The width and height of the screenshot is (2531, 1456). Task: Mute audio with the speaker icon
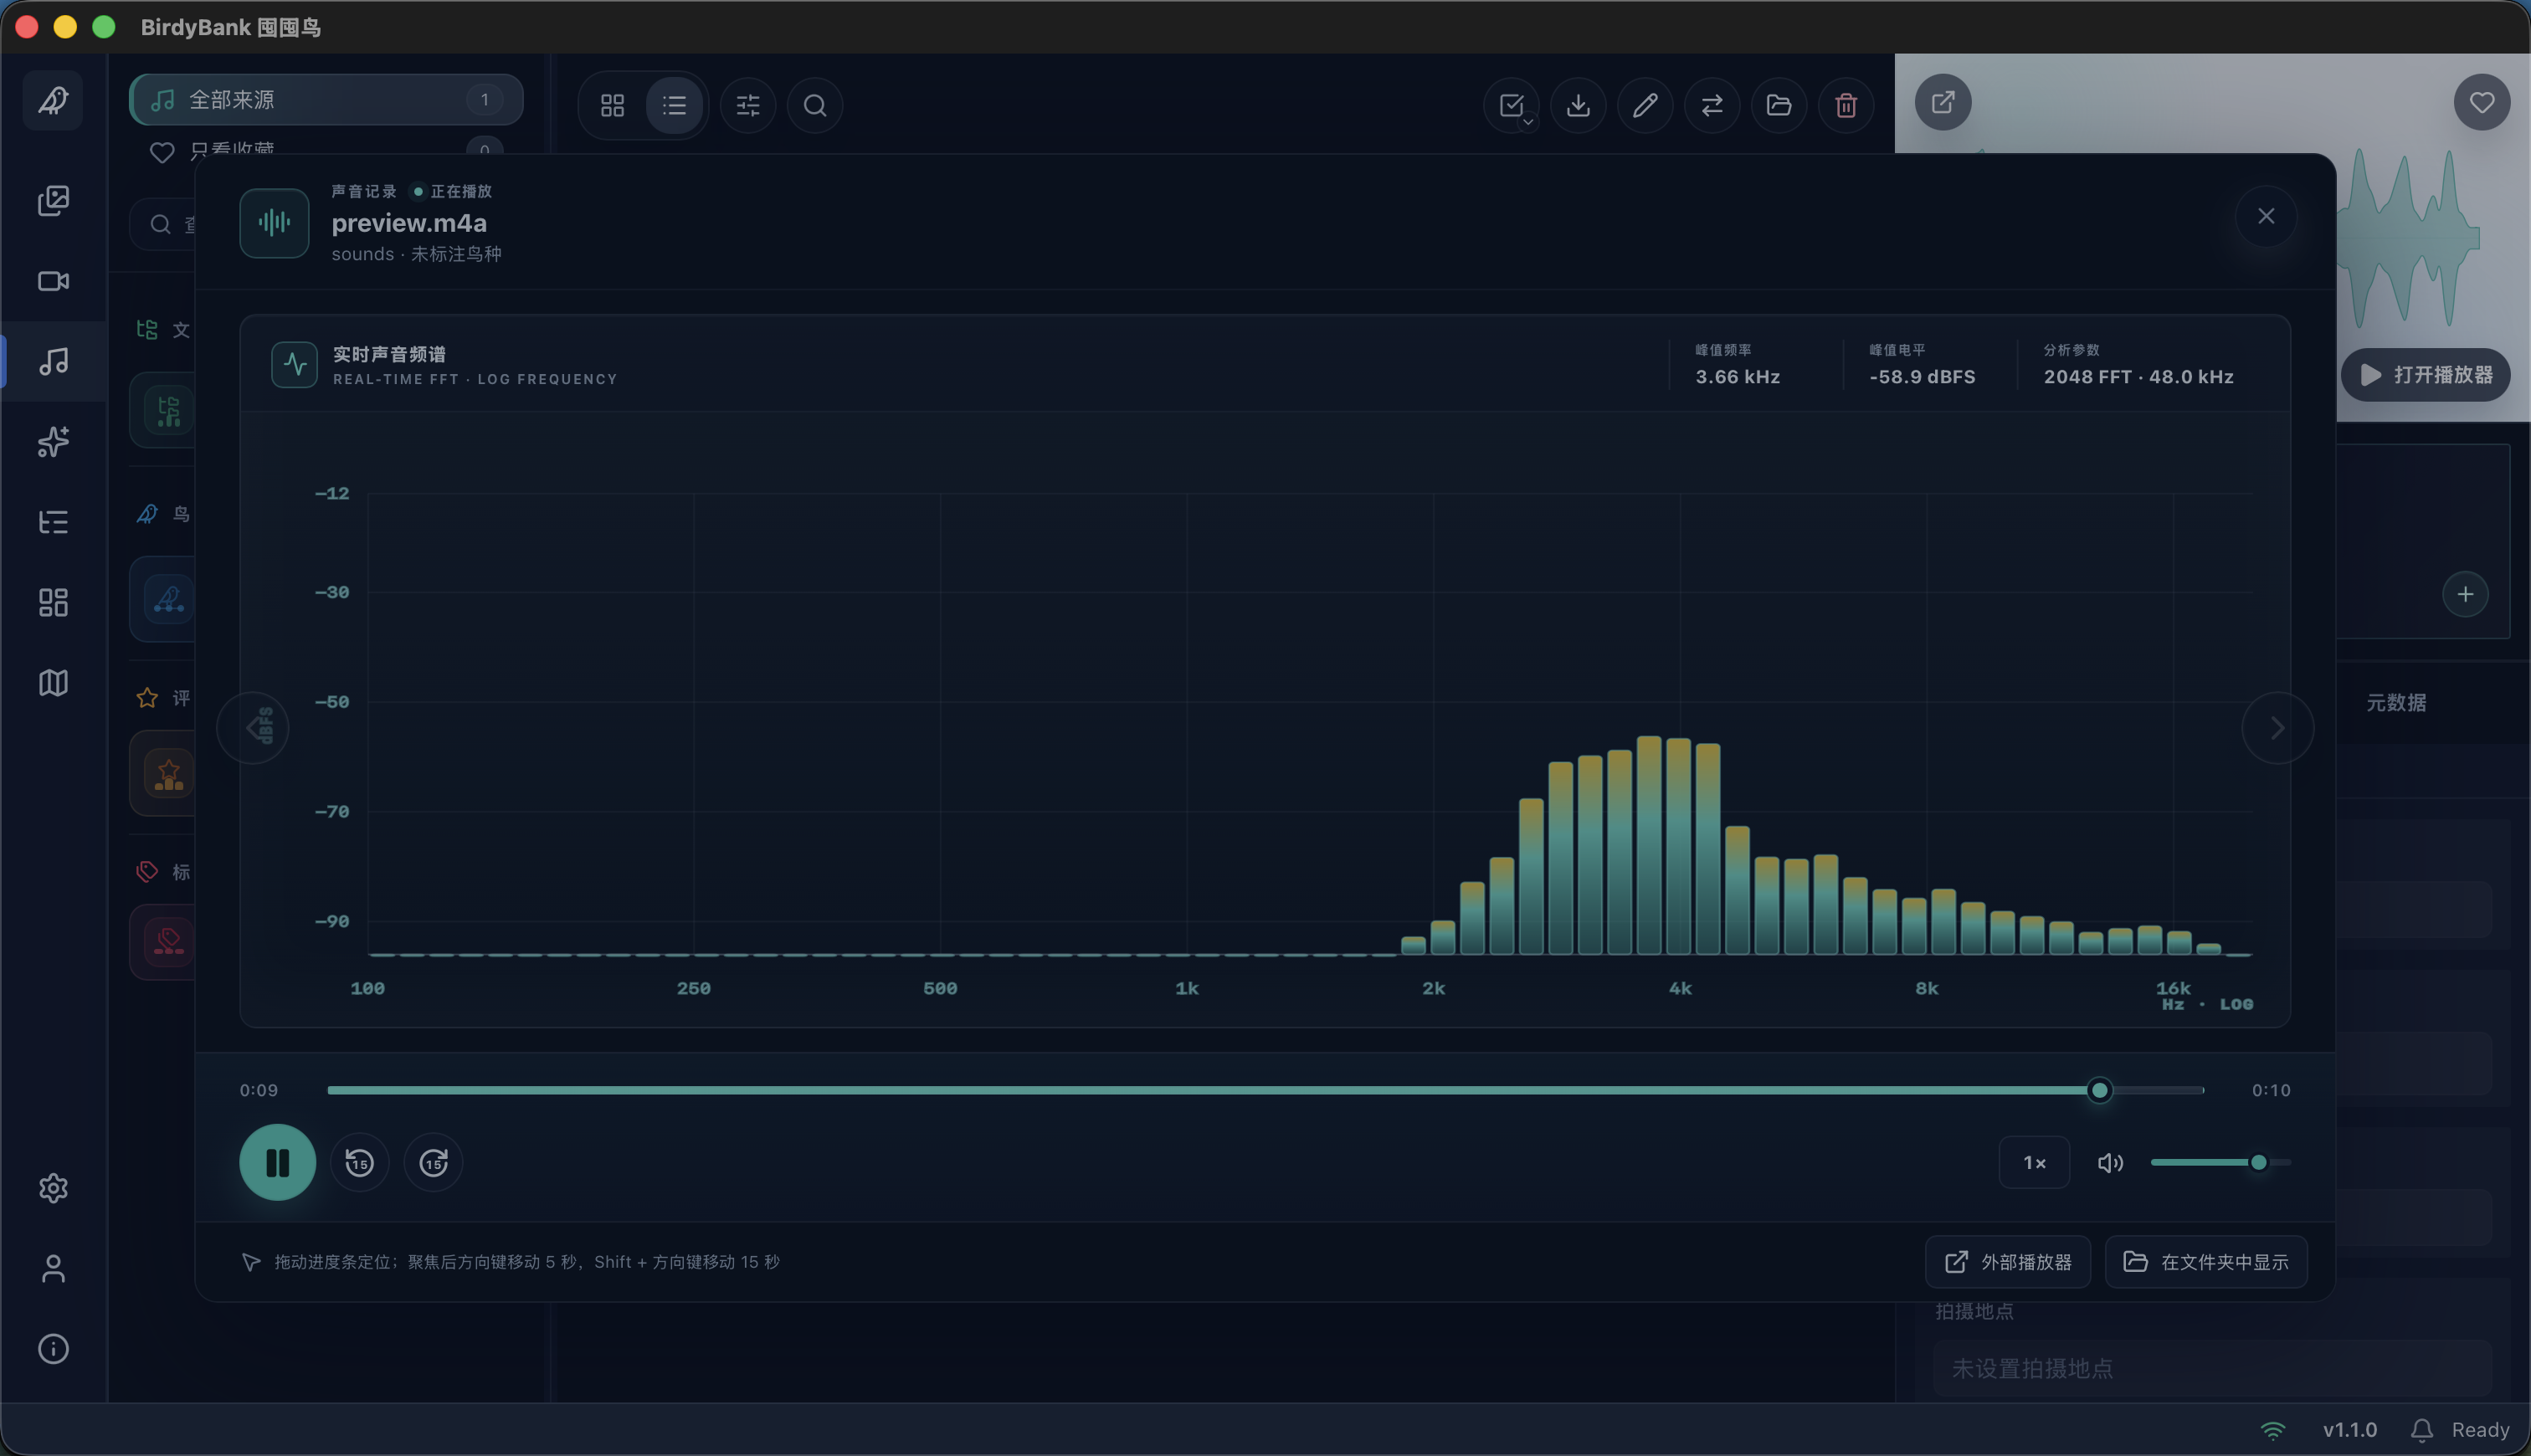(x=2110, y=1162)
